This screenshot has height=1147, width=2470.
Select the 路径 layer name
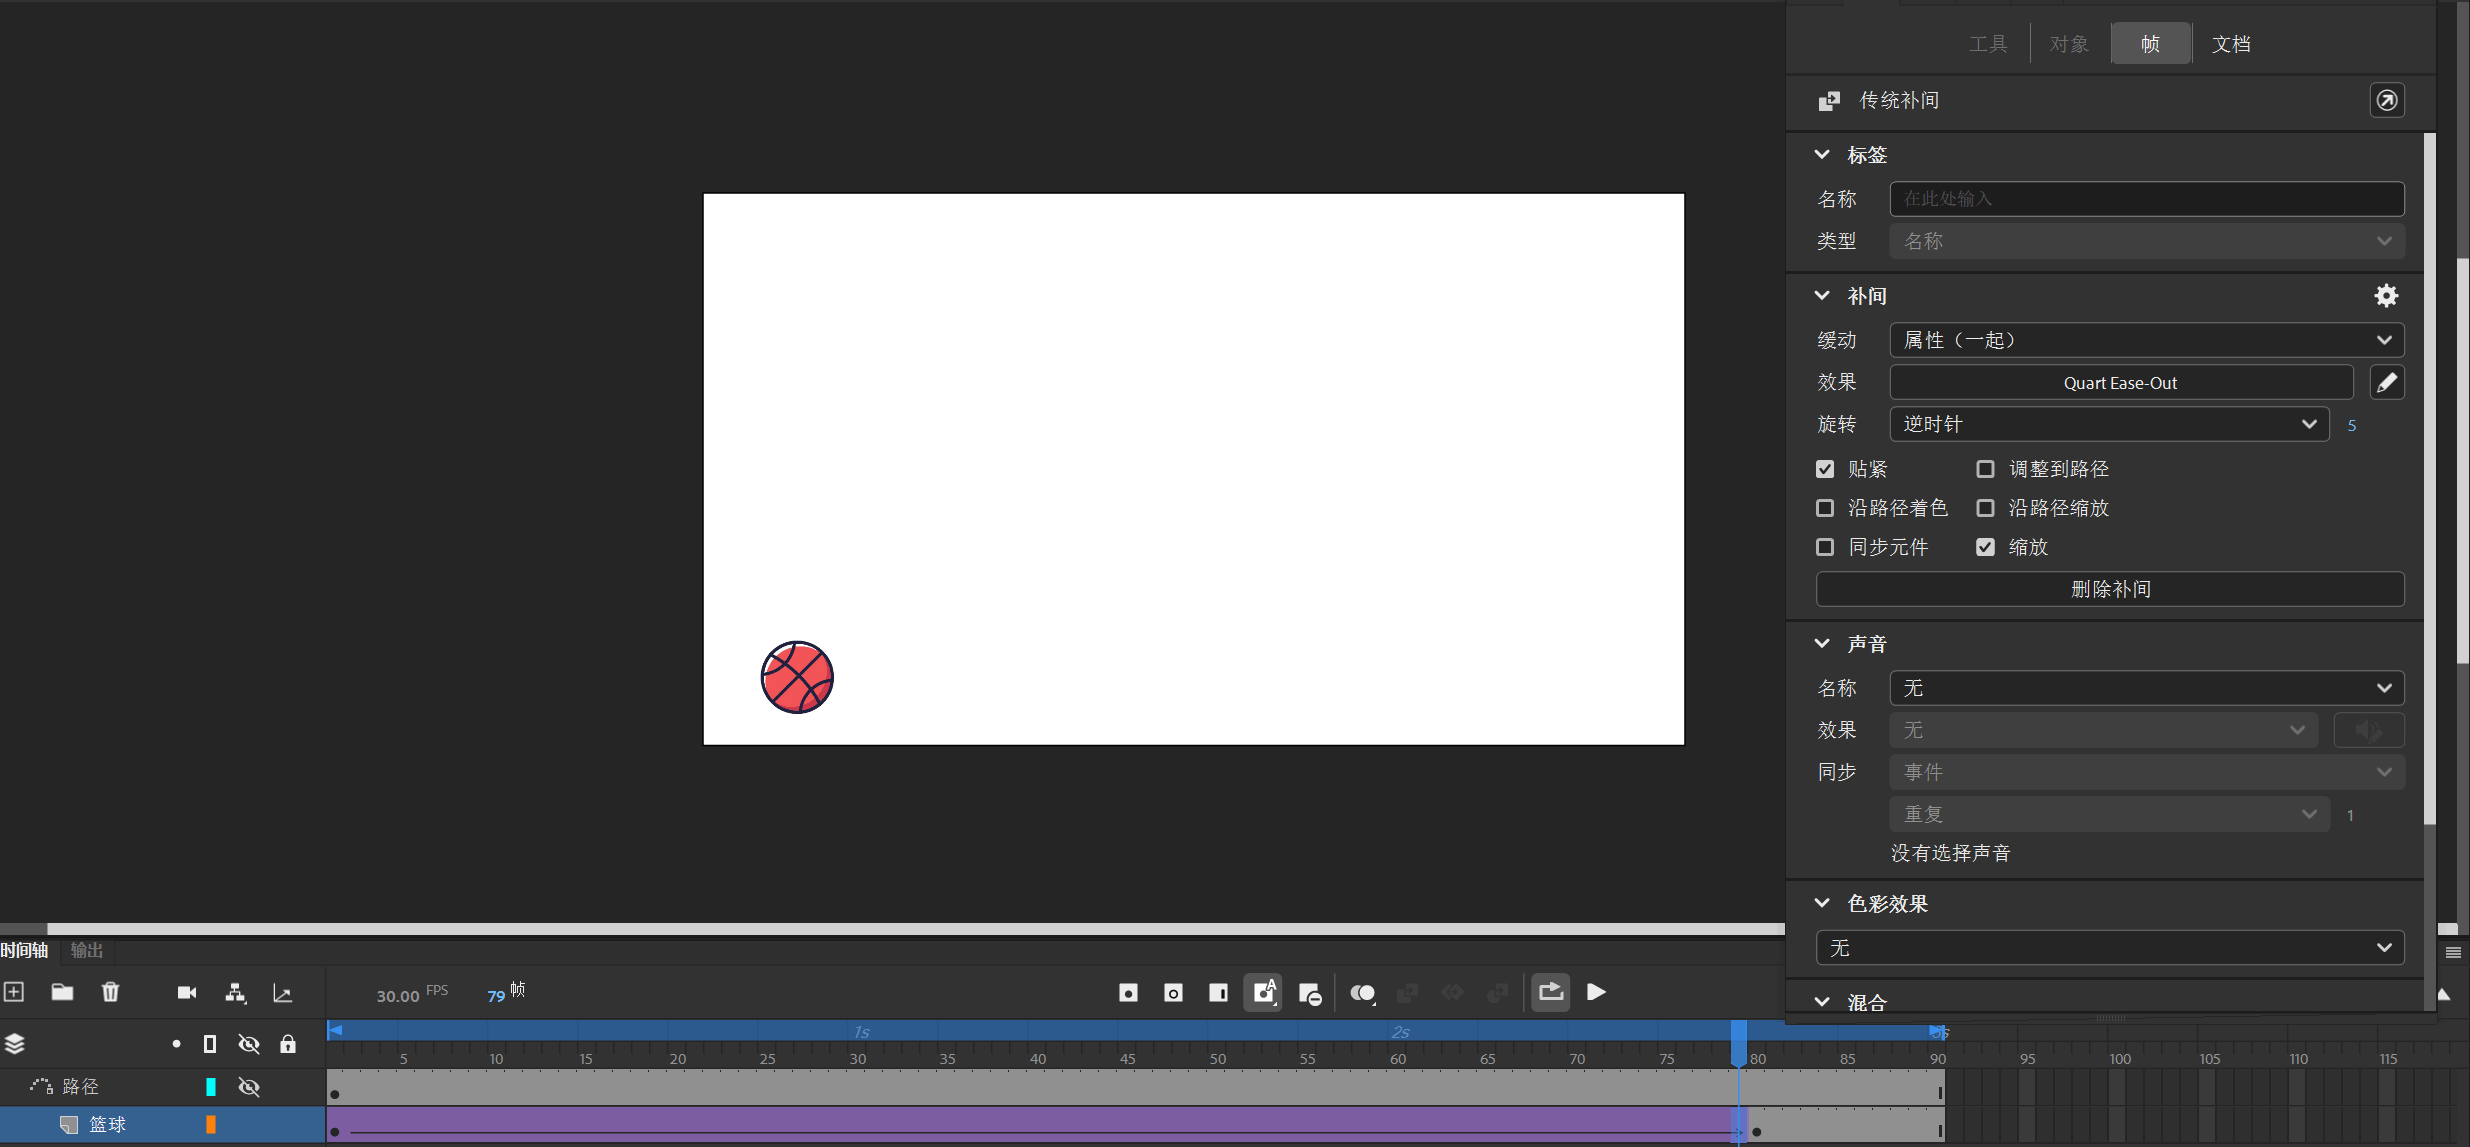click(81, 1087)
